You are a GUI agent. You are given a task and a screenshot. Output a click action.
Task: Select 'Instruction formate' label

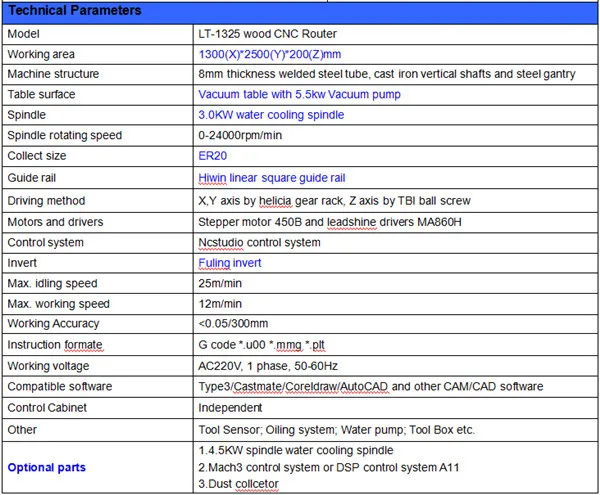[55, 345]
